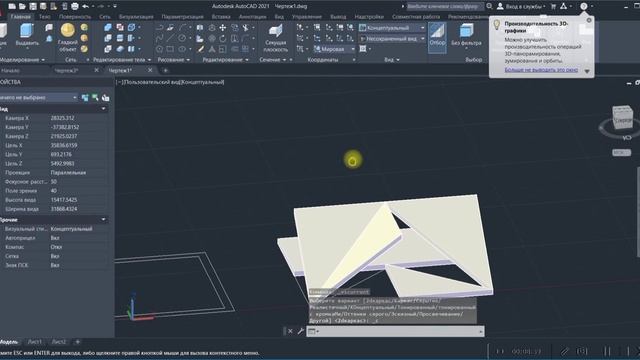Screen dimensions: 640x360
Task: Toggle Компас value Откл in properties
Action: pyautogui.click(x=56, y=247)
